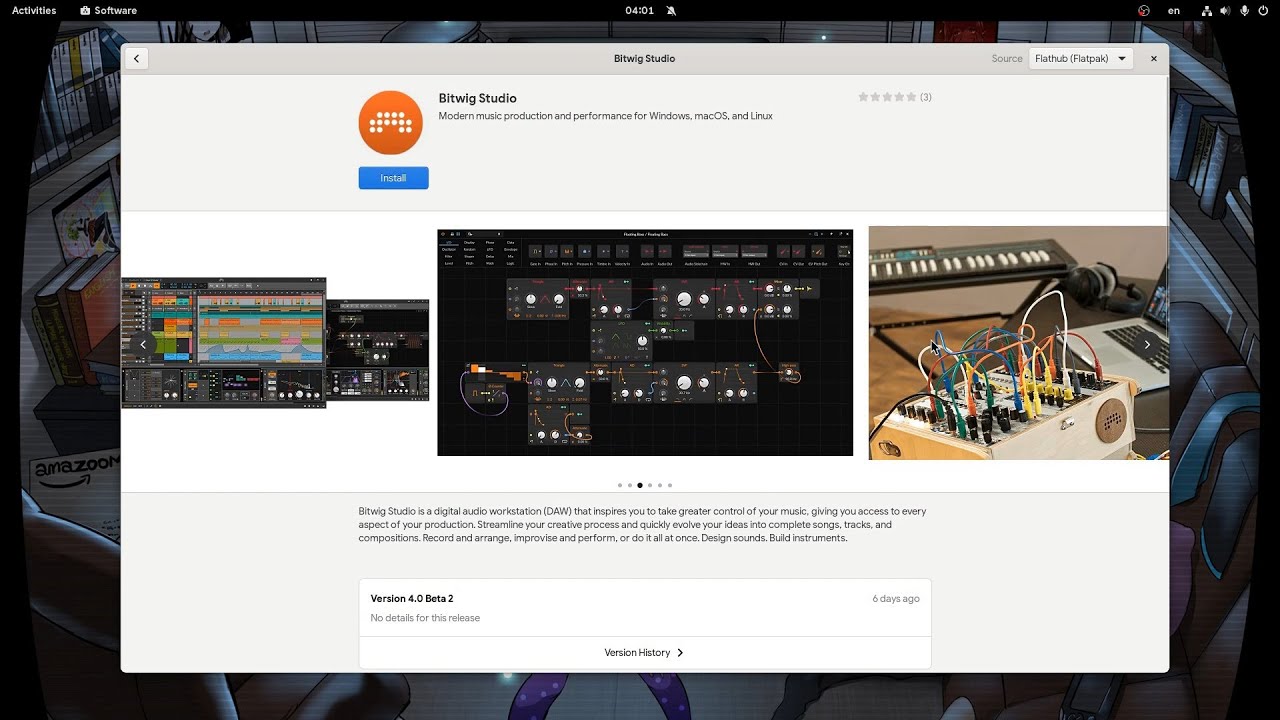The image size is (1280, 720).
Task: Close the Bitwig Studio details window
Action: coord(1153,58)
